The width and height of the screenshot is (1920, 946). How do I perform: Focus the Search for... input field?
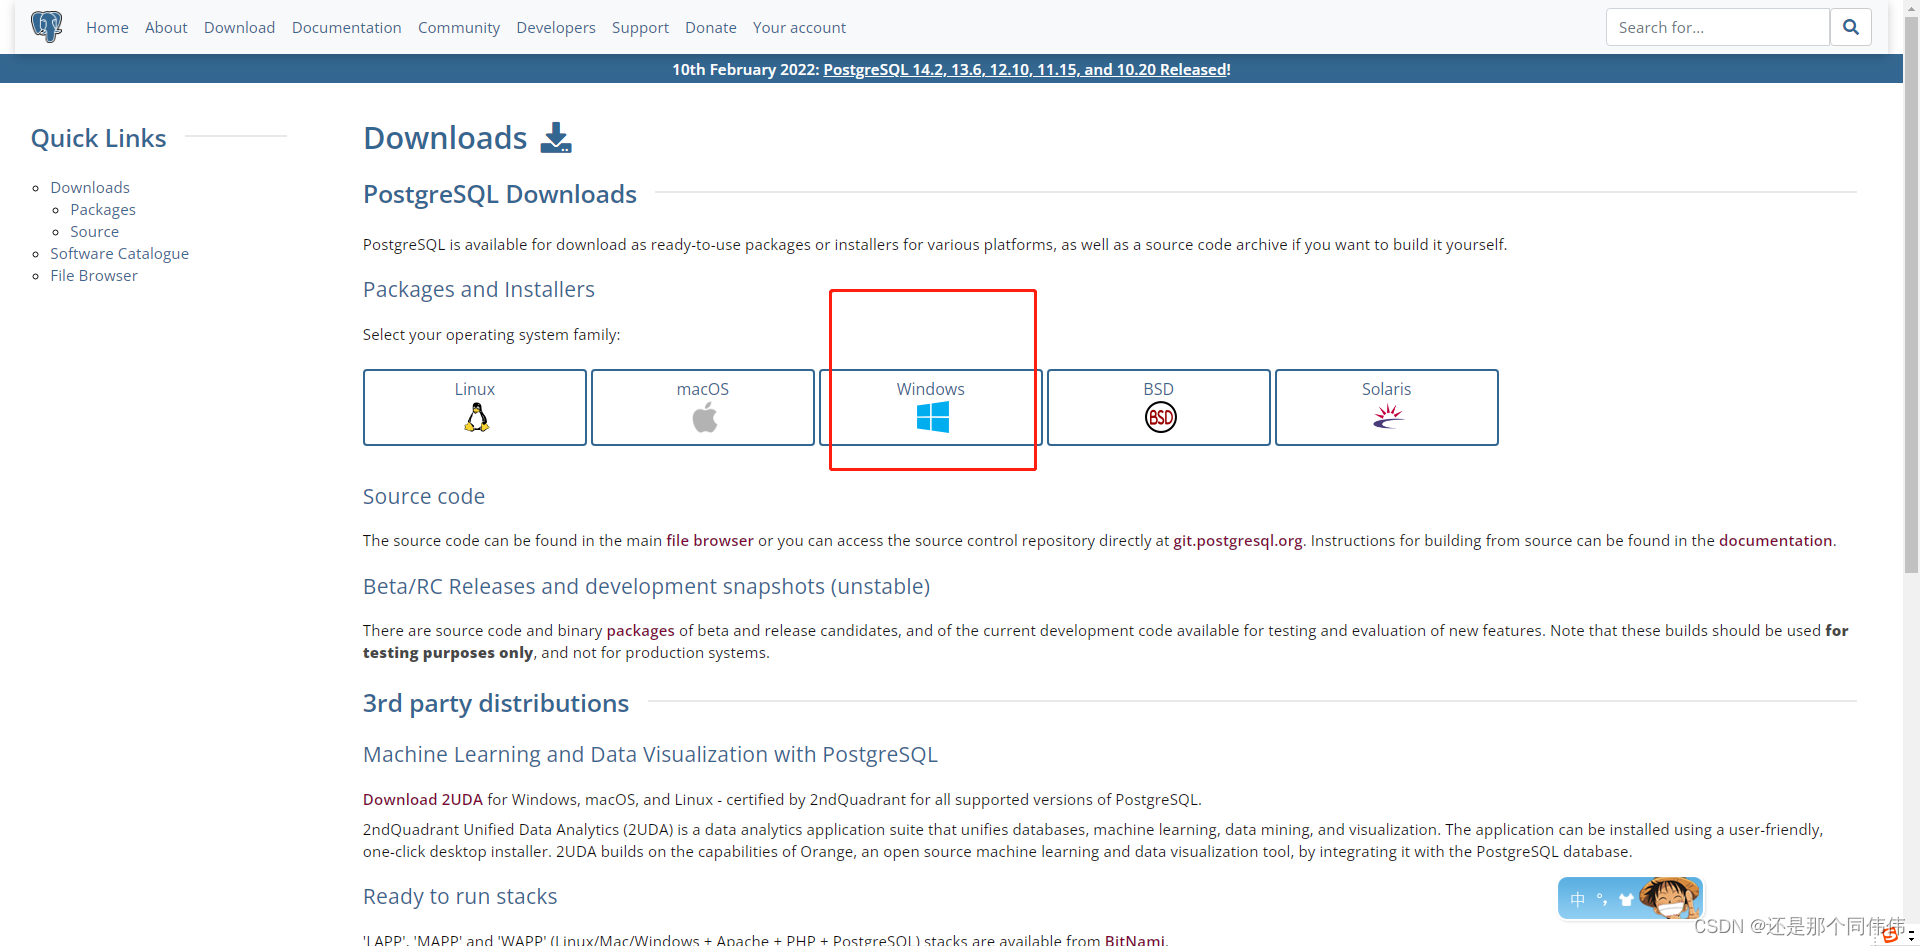(1717, 27)
